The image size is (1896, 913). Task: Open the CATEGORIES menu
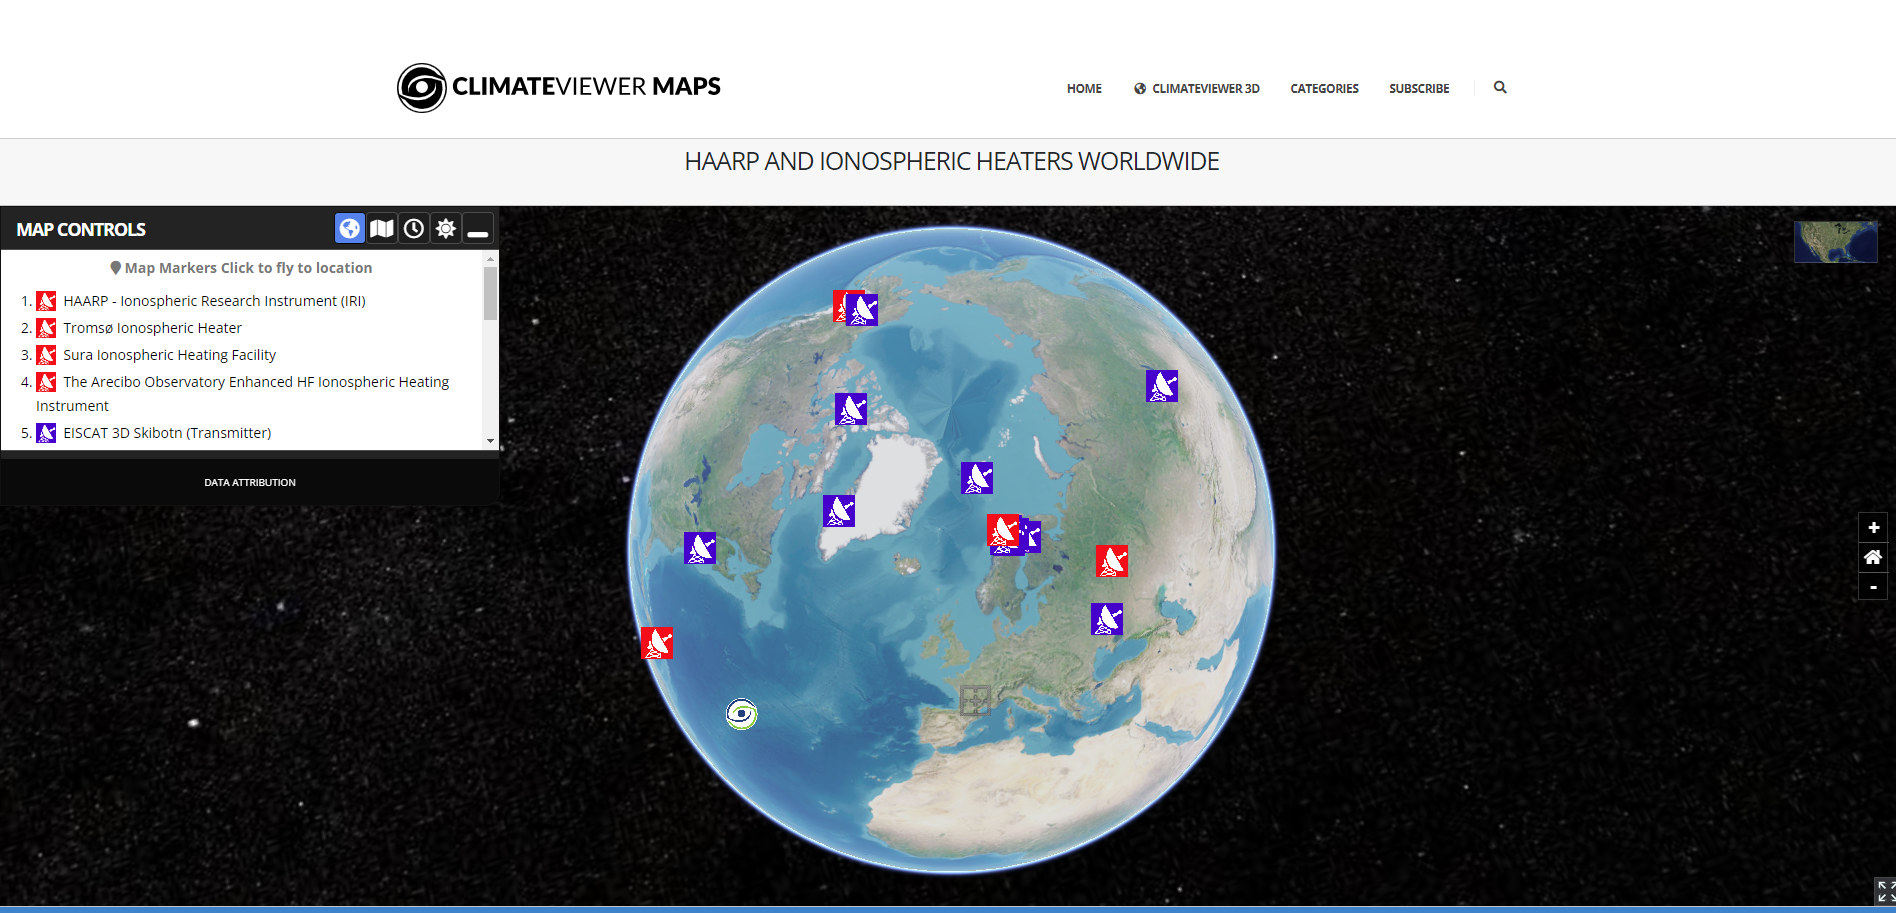1324,89
